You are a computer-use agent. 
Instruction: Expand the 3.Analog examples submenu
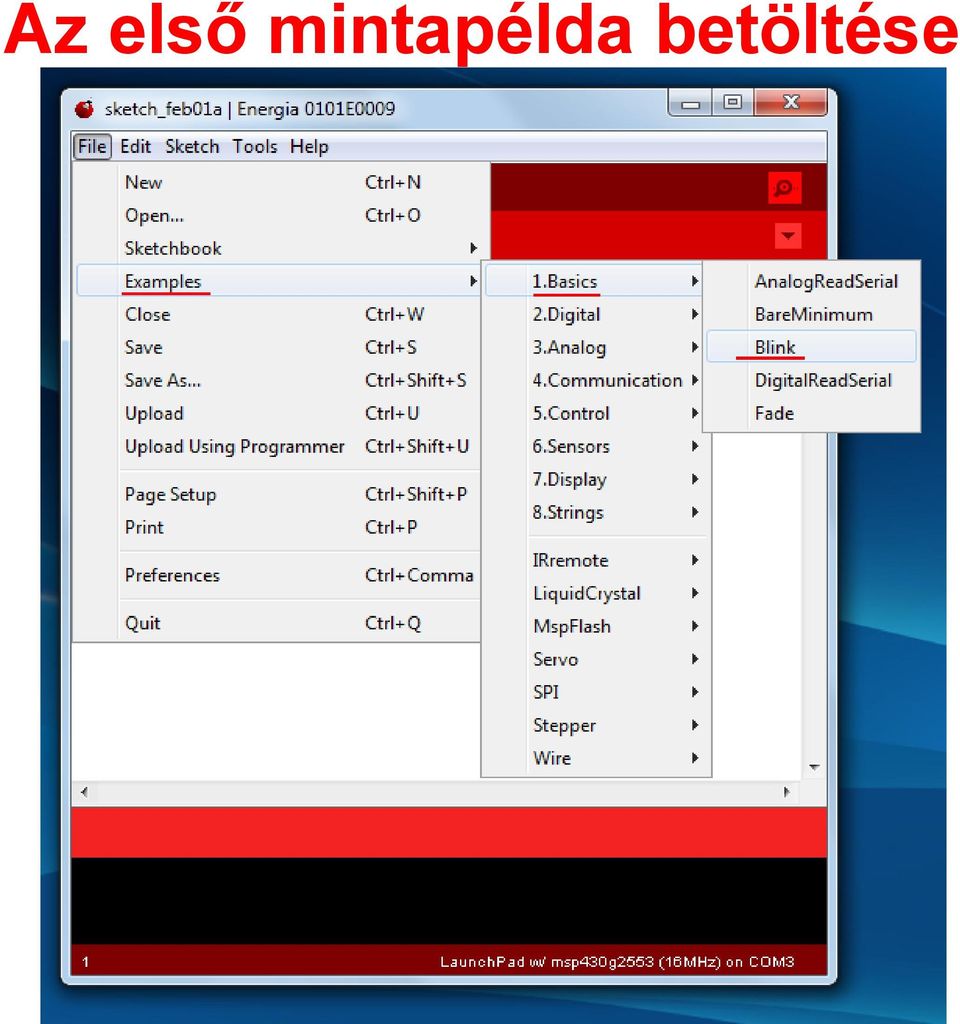[595, 347]
